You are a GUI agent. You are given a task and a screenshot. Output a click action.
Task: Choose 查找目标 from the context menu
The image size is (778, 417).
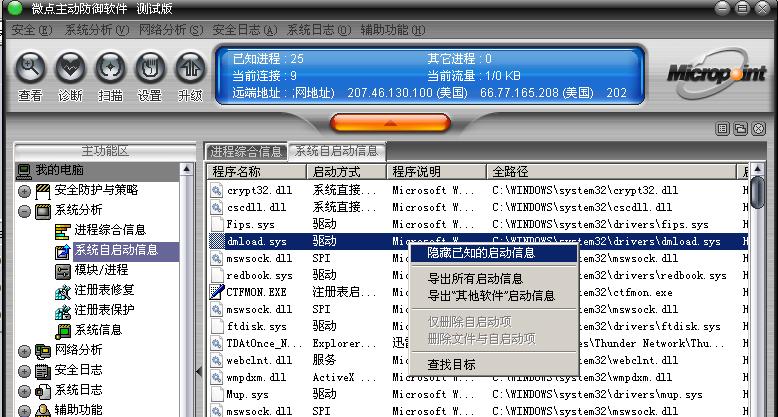494,365
